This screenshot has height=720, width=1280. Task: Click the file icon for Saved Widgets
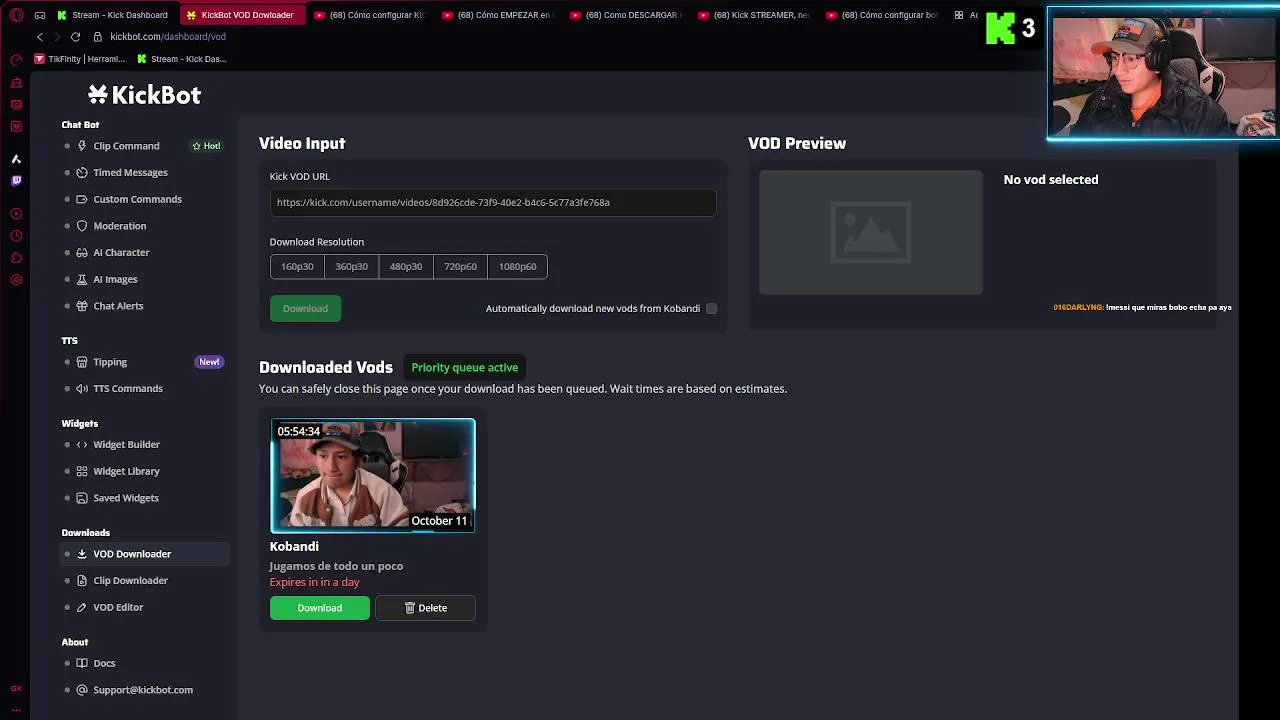[82, 498]
